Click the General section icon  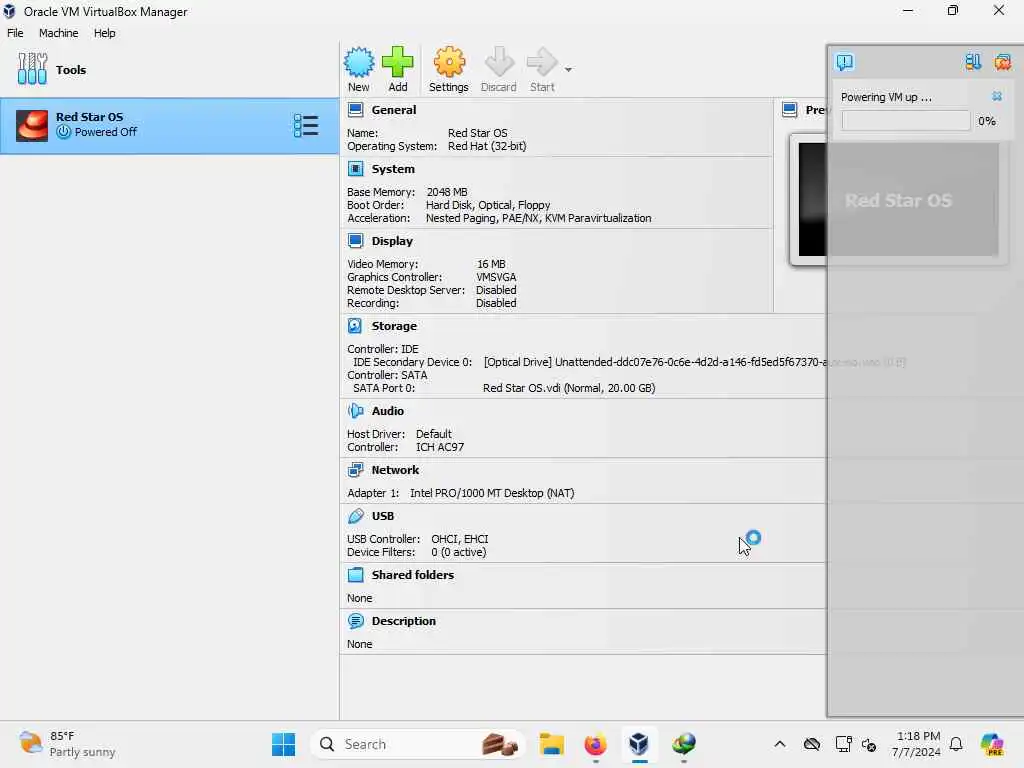click(x=355, y=110)
